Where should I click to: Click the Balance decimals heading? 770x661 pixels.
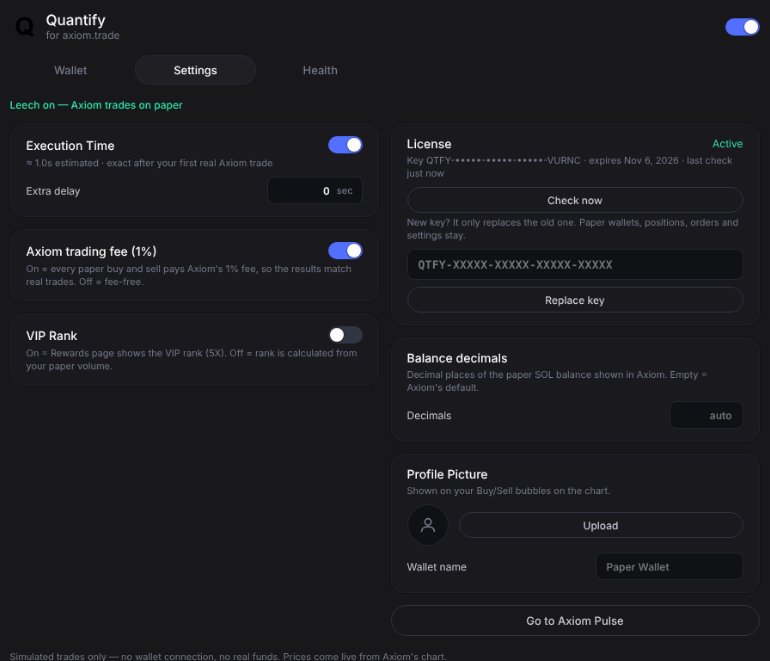click(x=457, y=358)
